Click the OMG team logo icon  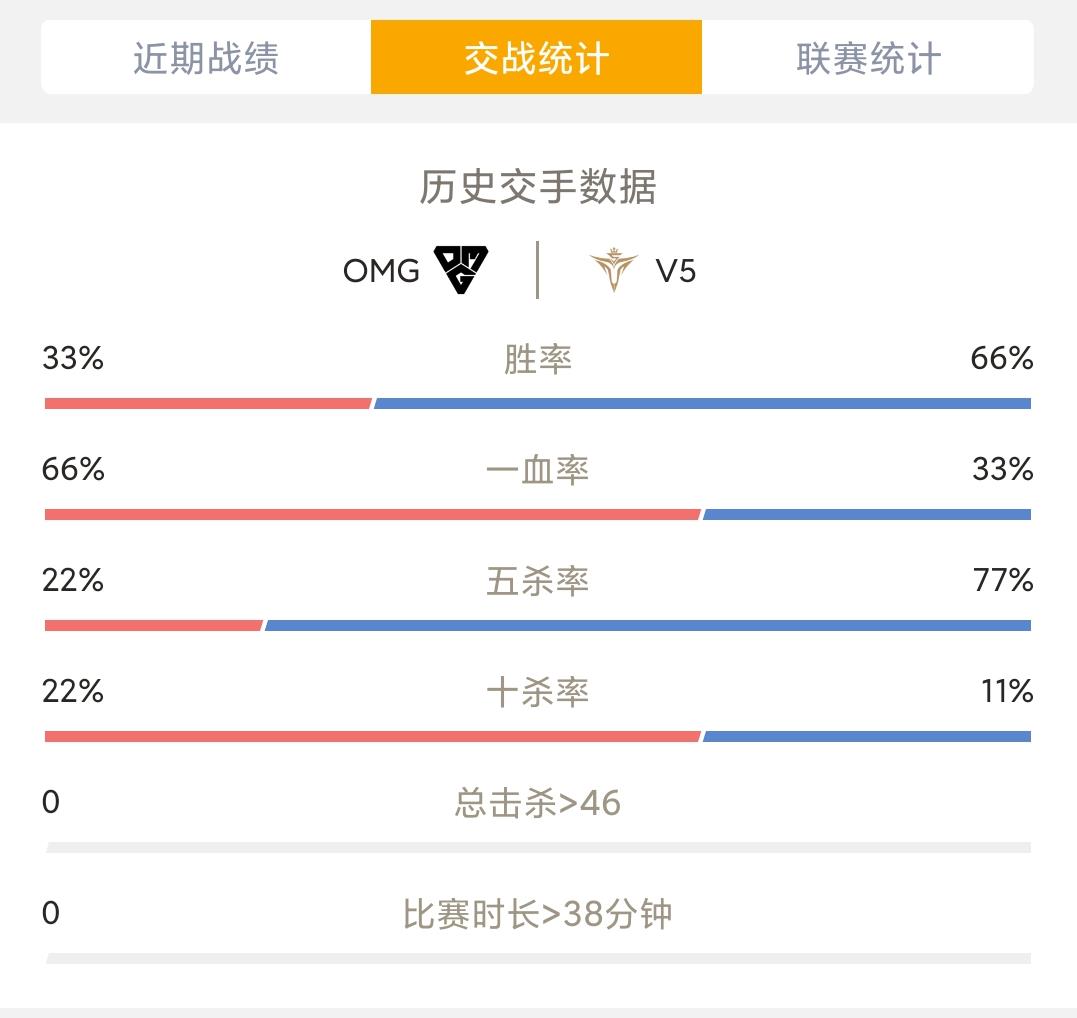pos(461,270)
